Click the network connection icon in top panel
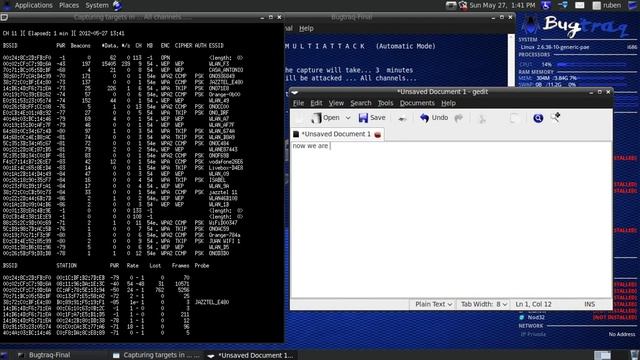 tap(563, 5)
